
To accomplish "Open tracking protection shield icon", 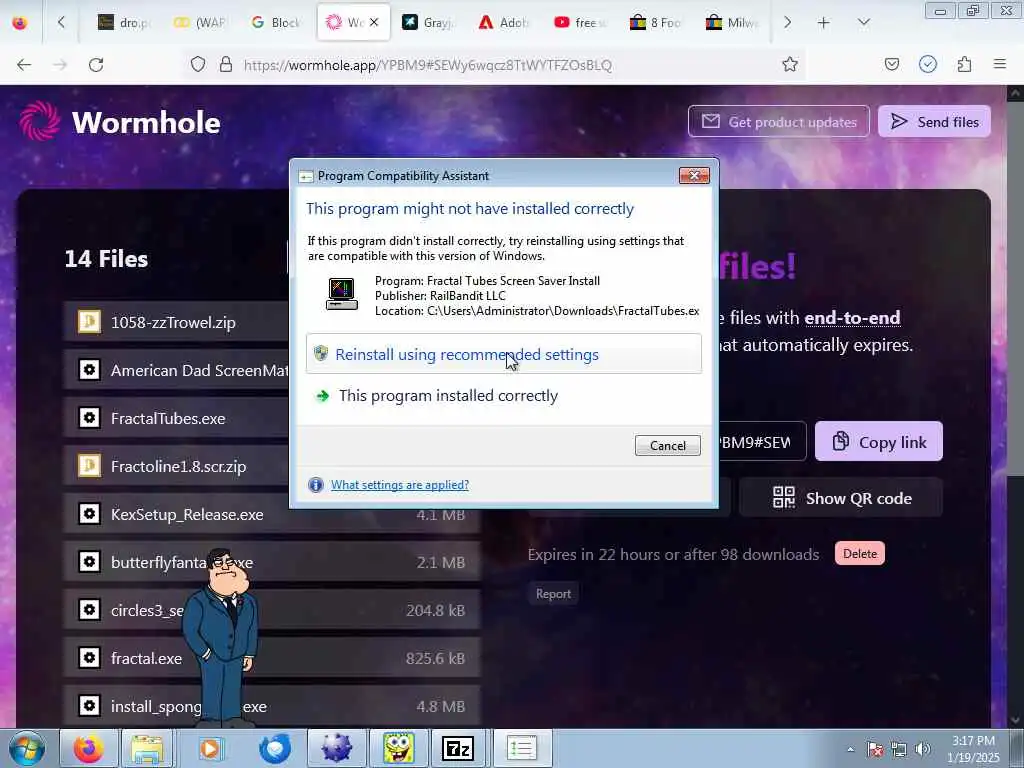I will (198, 65).
